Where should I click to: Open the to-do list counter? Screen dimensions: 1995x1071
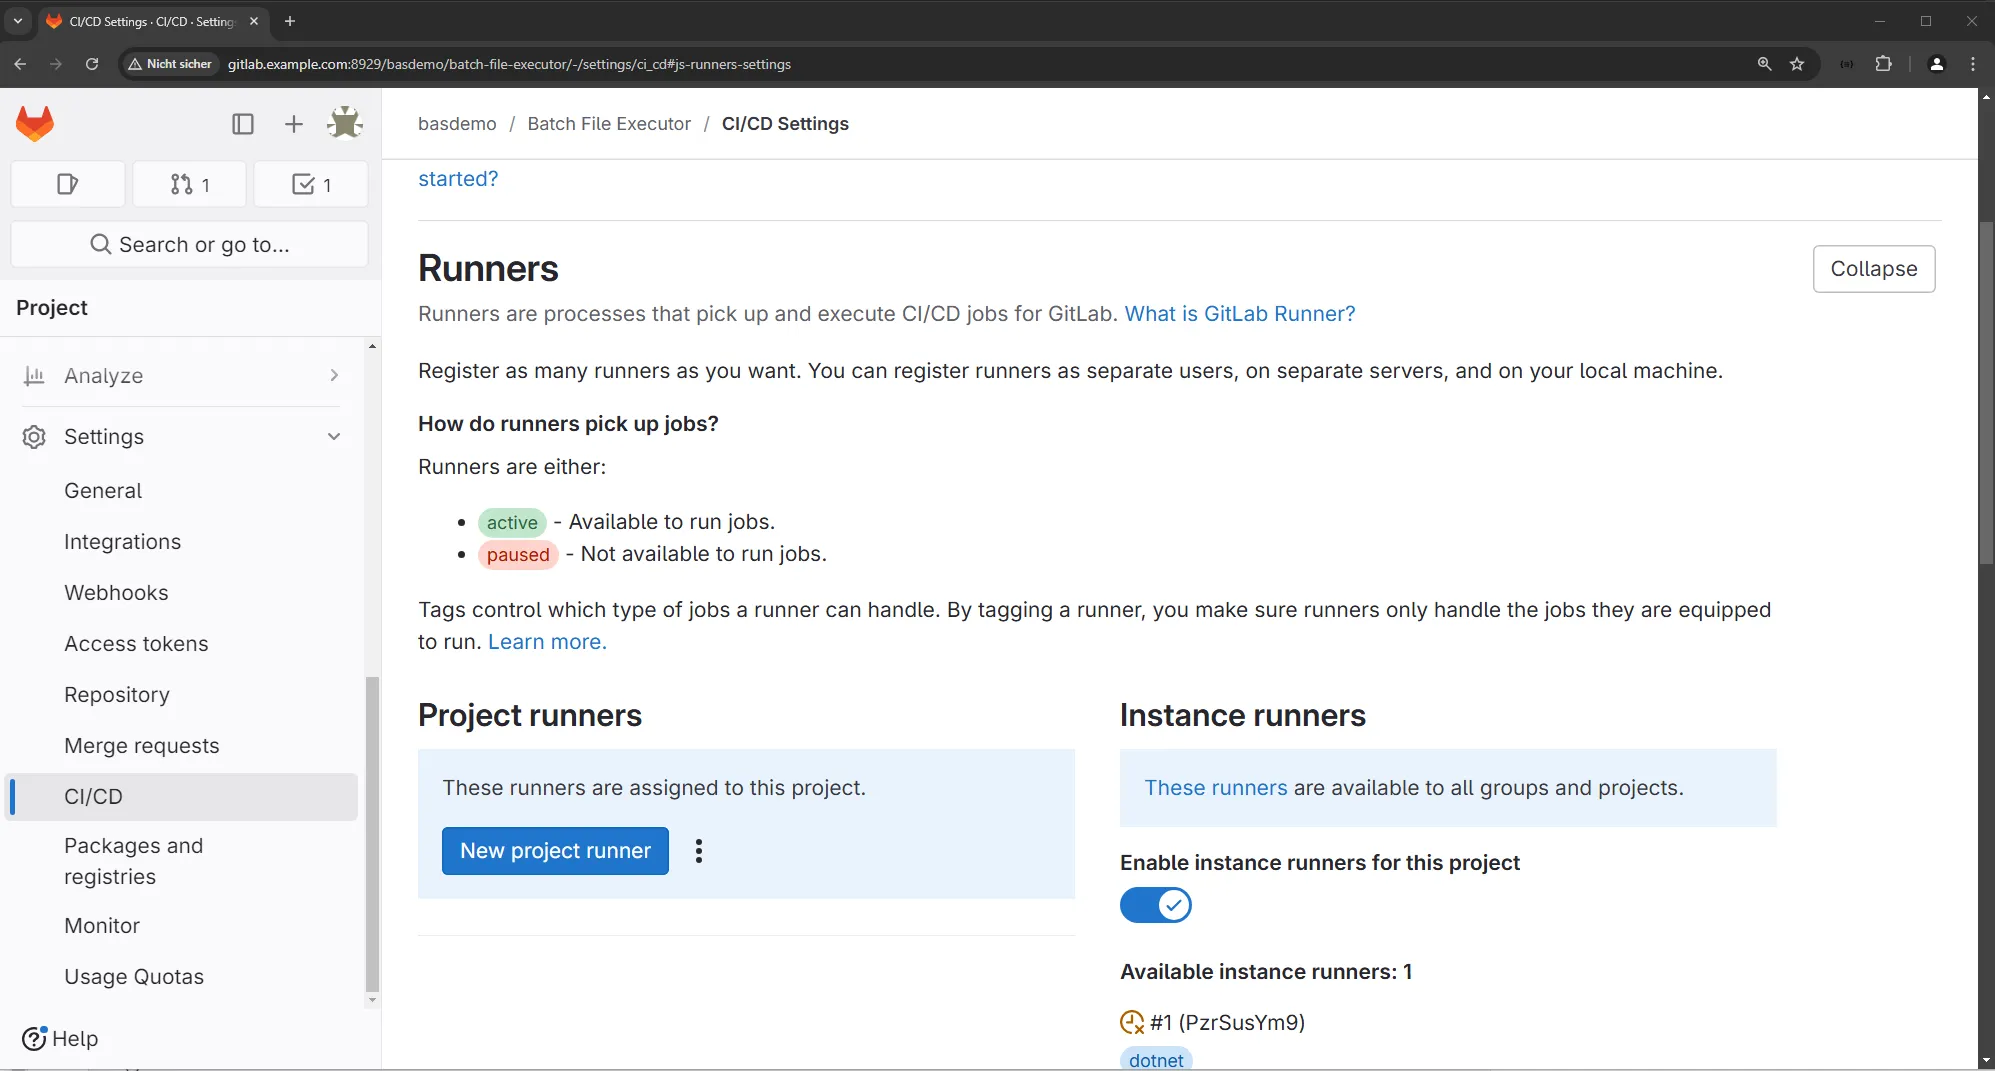[311, 184]
